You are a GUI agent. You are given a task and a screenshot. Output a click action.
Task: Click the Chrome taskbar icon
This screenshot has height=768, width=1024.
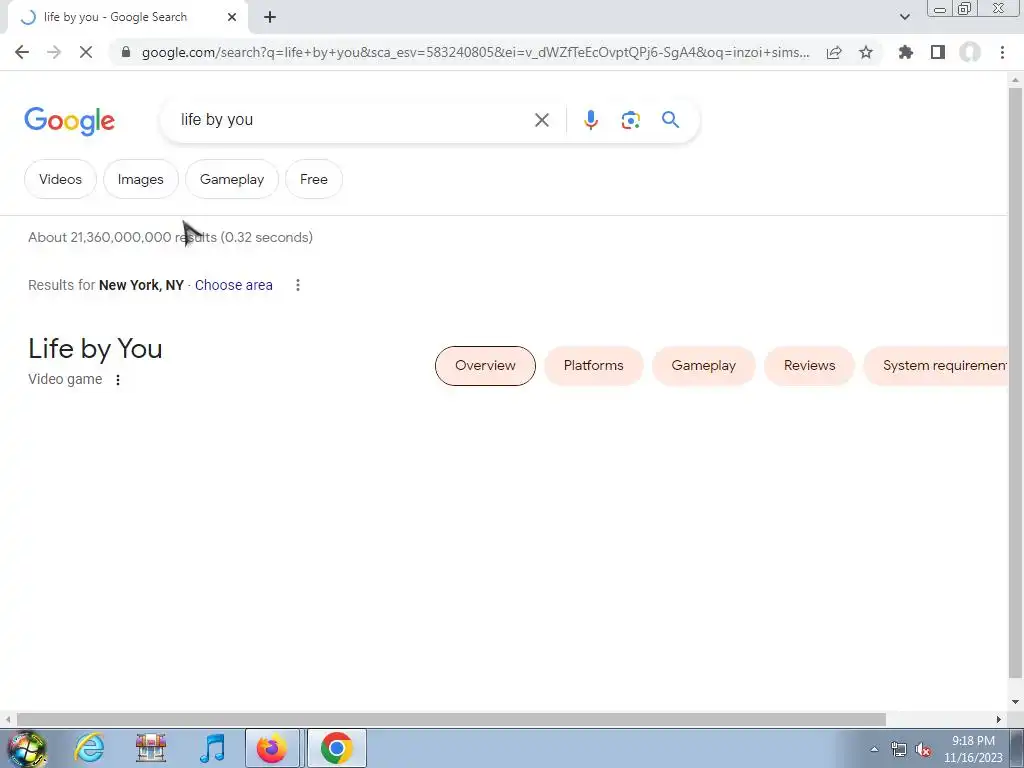336,748
